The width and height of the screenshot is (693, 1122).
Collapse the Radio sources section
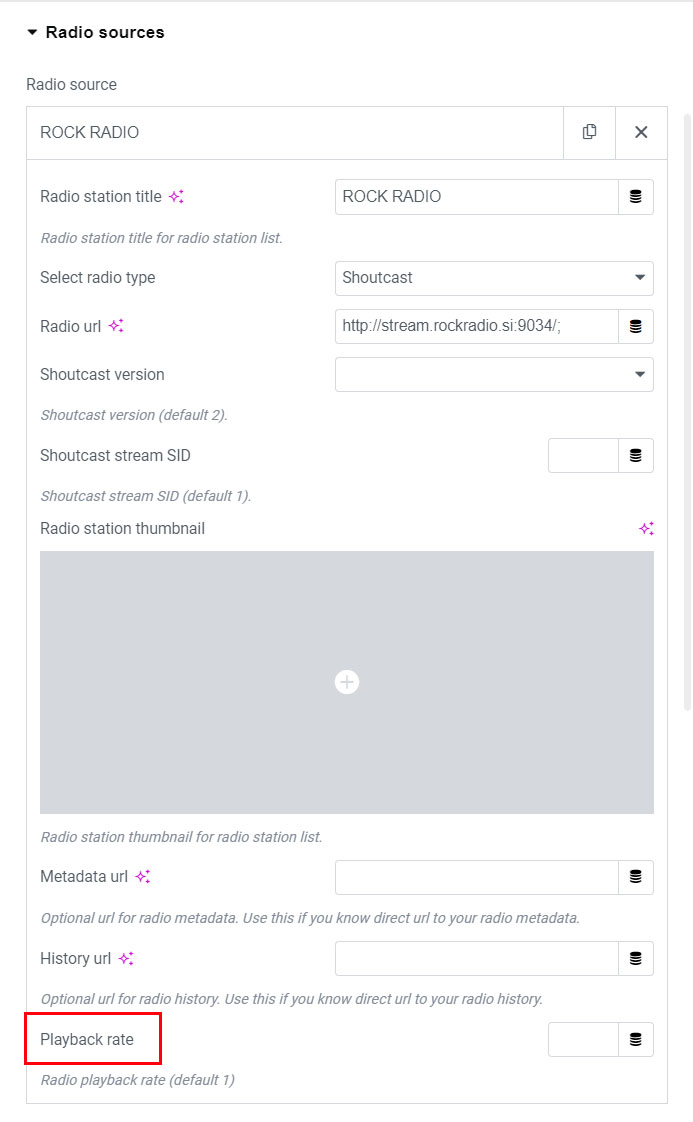(x=33, y=33)
